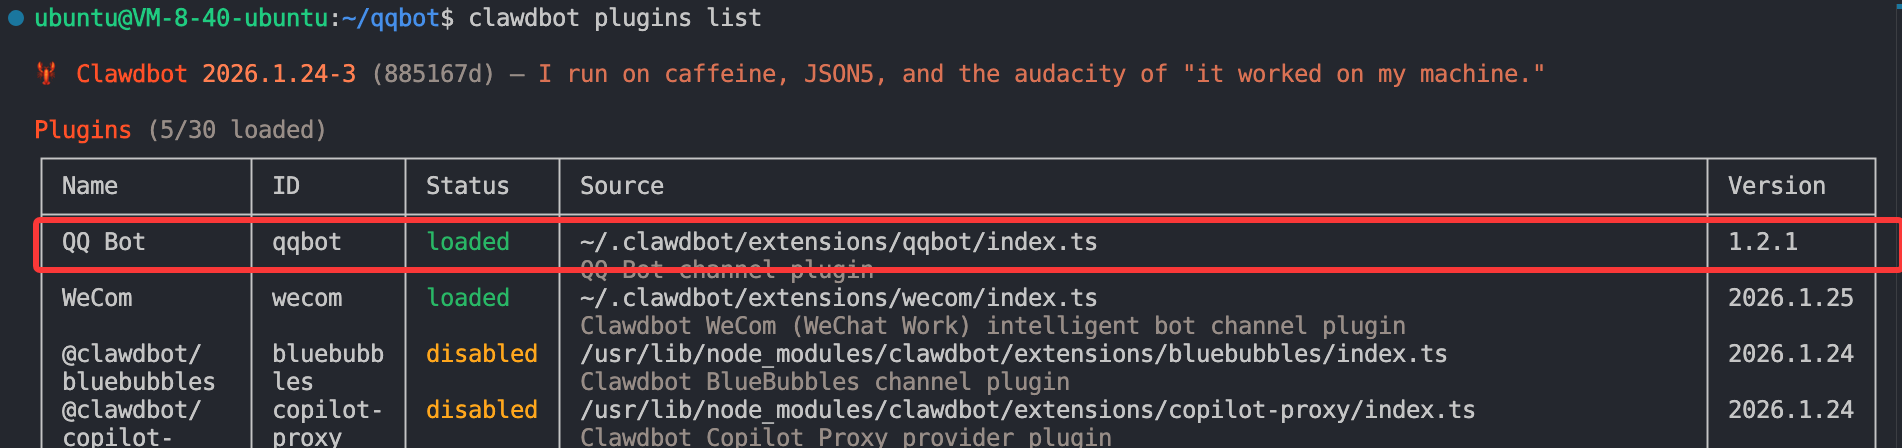Screen dimensions: 1902x448
Task: Click the 'loaded' status for qqbot
Action: (467, 242)
